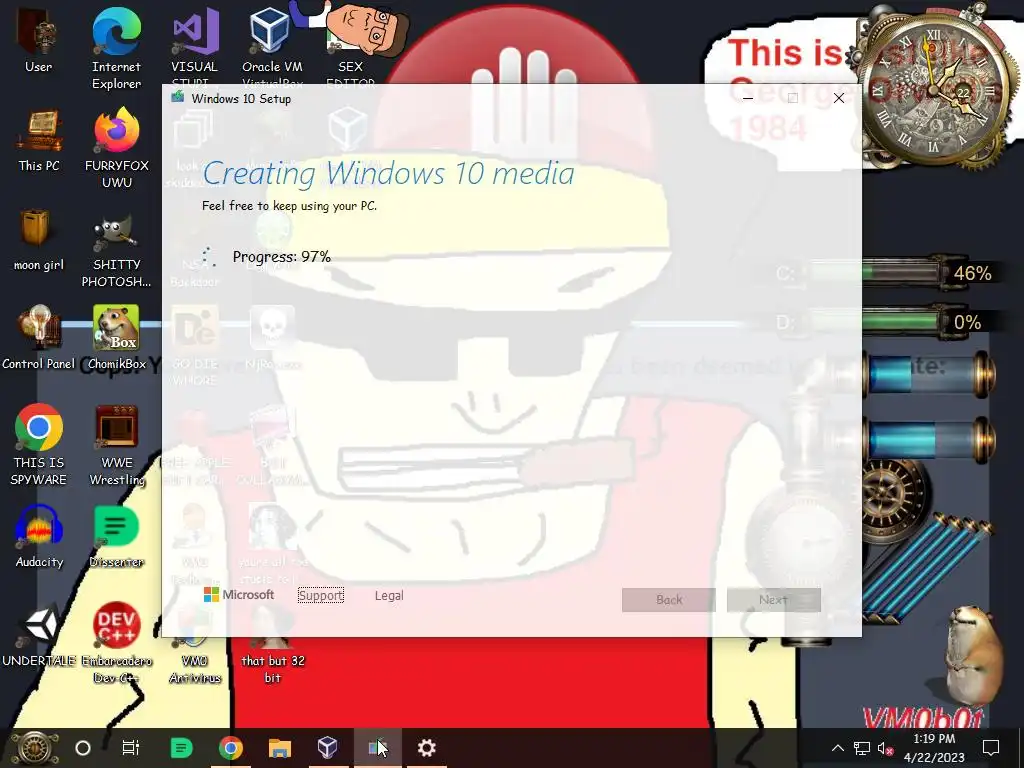Open Dissenter from the taskbar

click(181, 748)
